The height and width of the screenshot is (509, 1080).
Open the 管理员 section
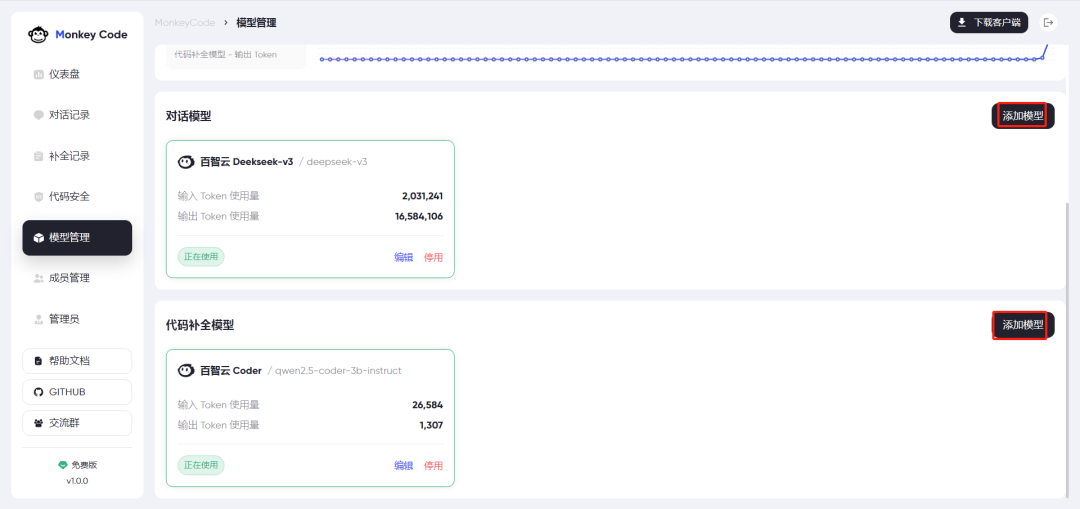pos(77,320)
